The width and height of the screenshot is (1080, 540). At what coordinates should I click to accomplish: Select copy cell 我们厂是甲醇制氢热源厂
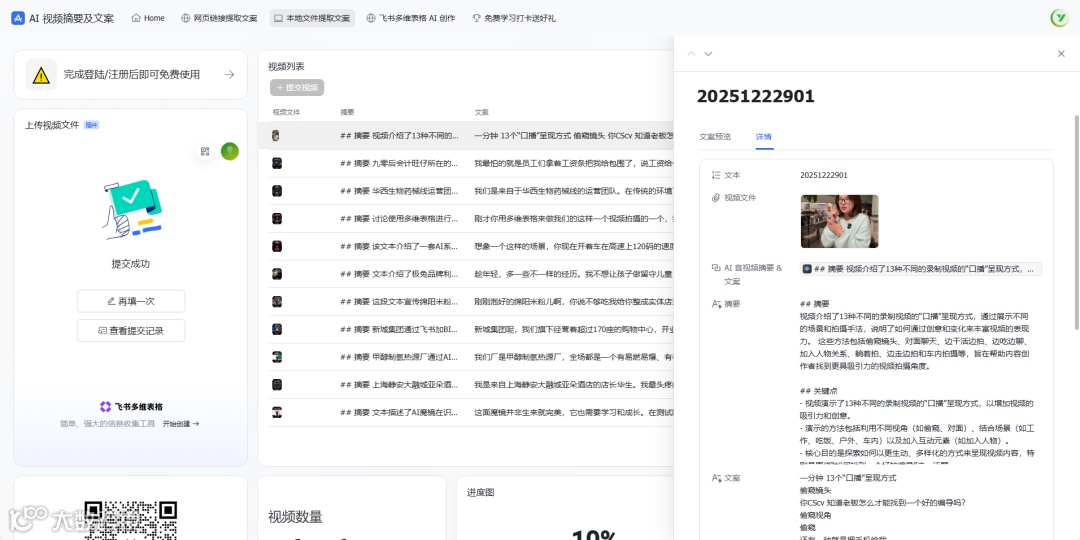(x=572, y=357)
